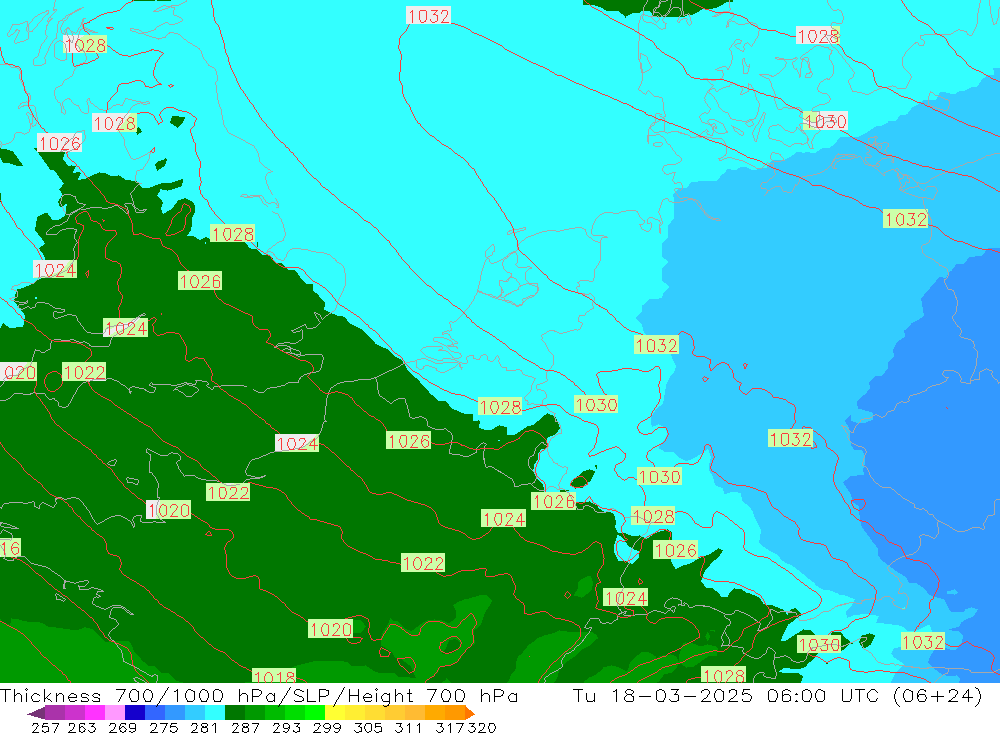Select the magenta legend color swatch
Screen dimensions: 1000x733
coord(94,713)
